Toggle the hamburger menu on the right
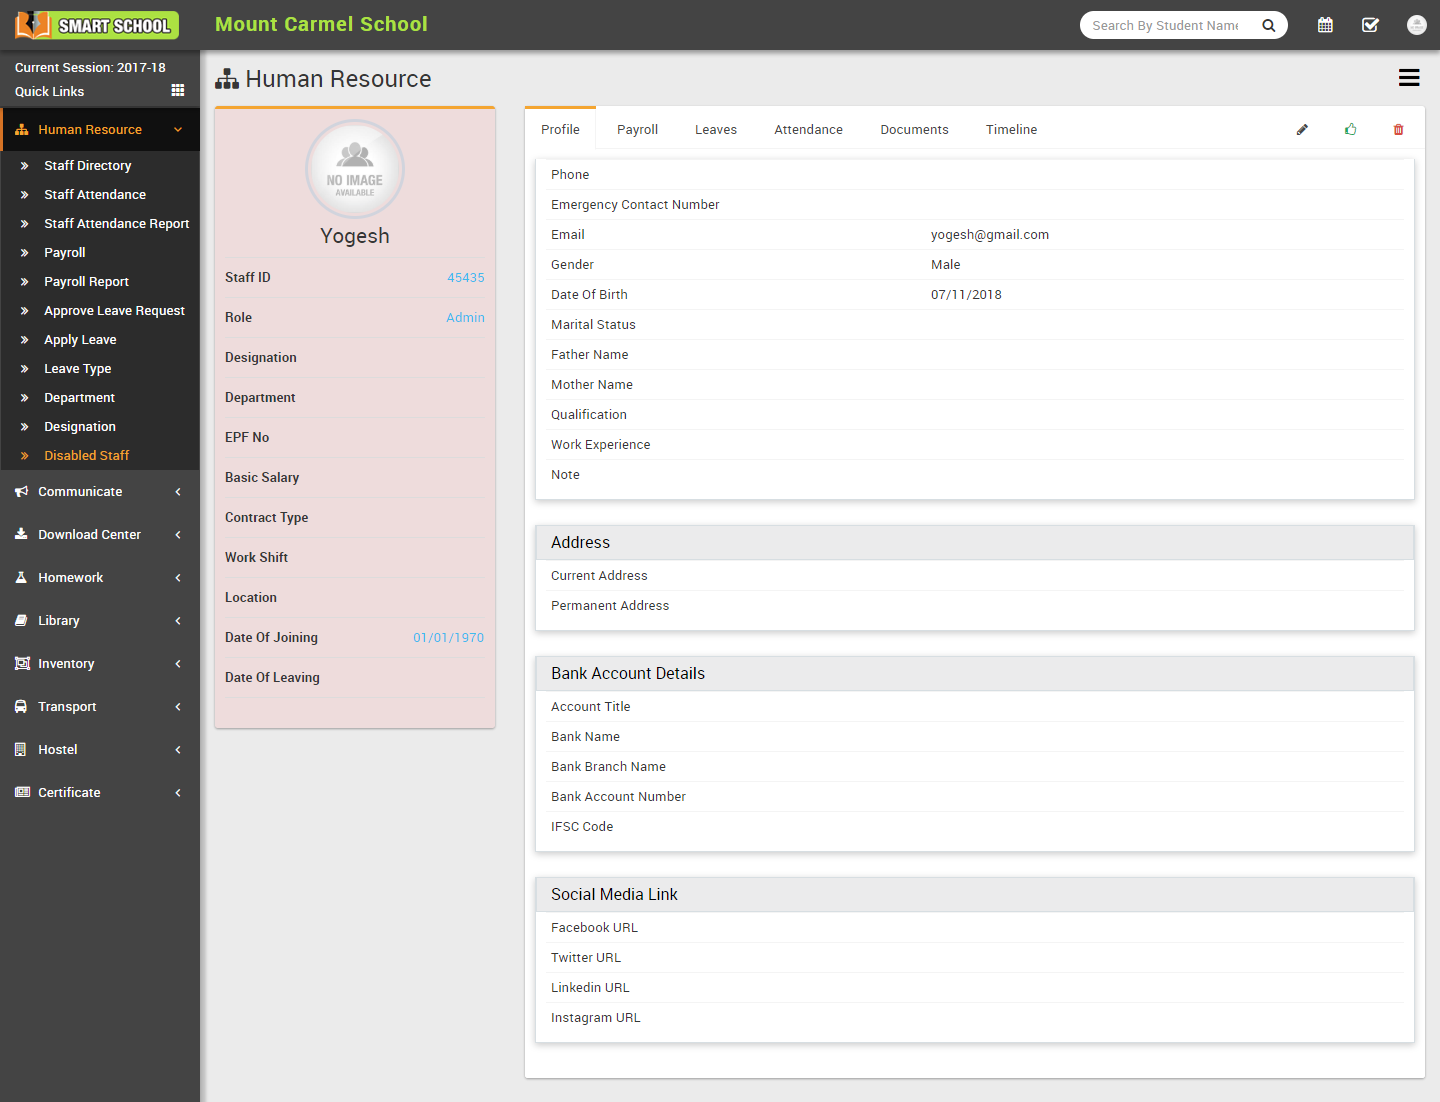This screenshot has height=1102, width=1440. click(x=1409, y=78)
